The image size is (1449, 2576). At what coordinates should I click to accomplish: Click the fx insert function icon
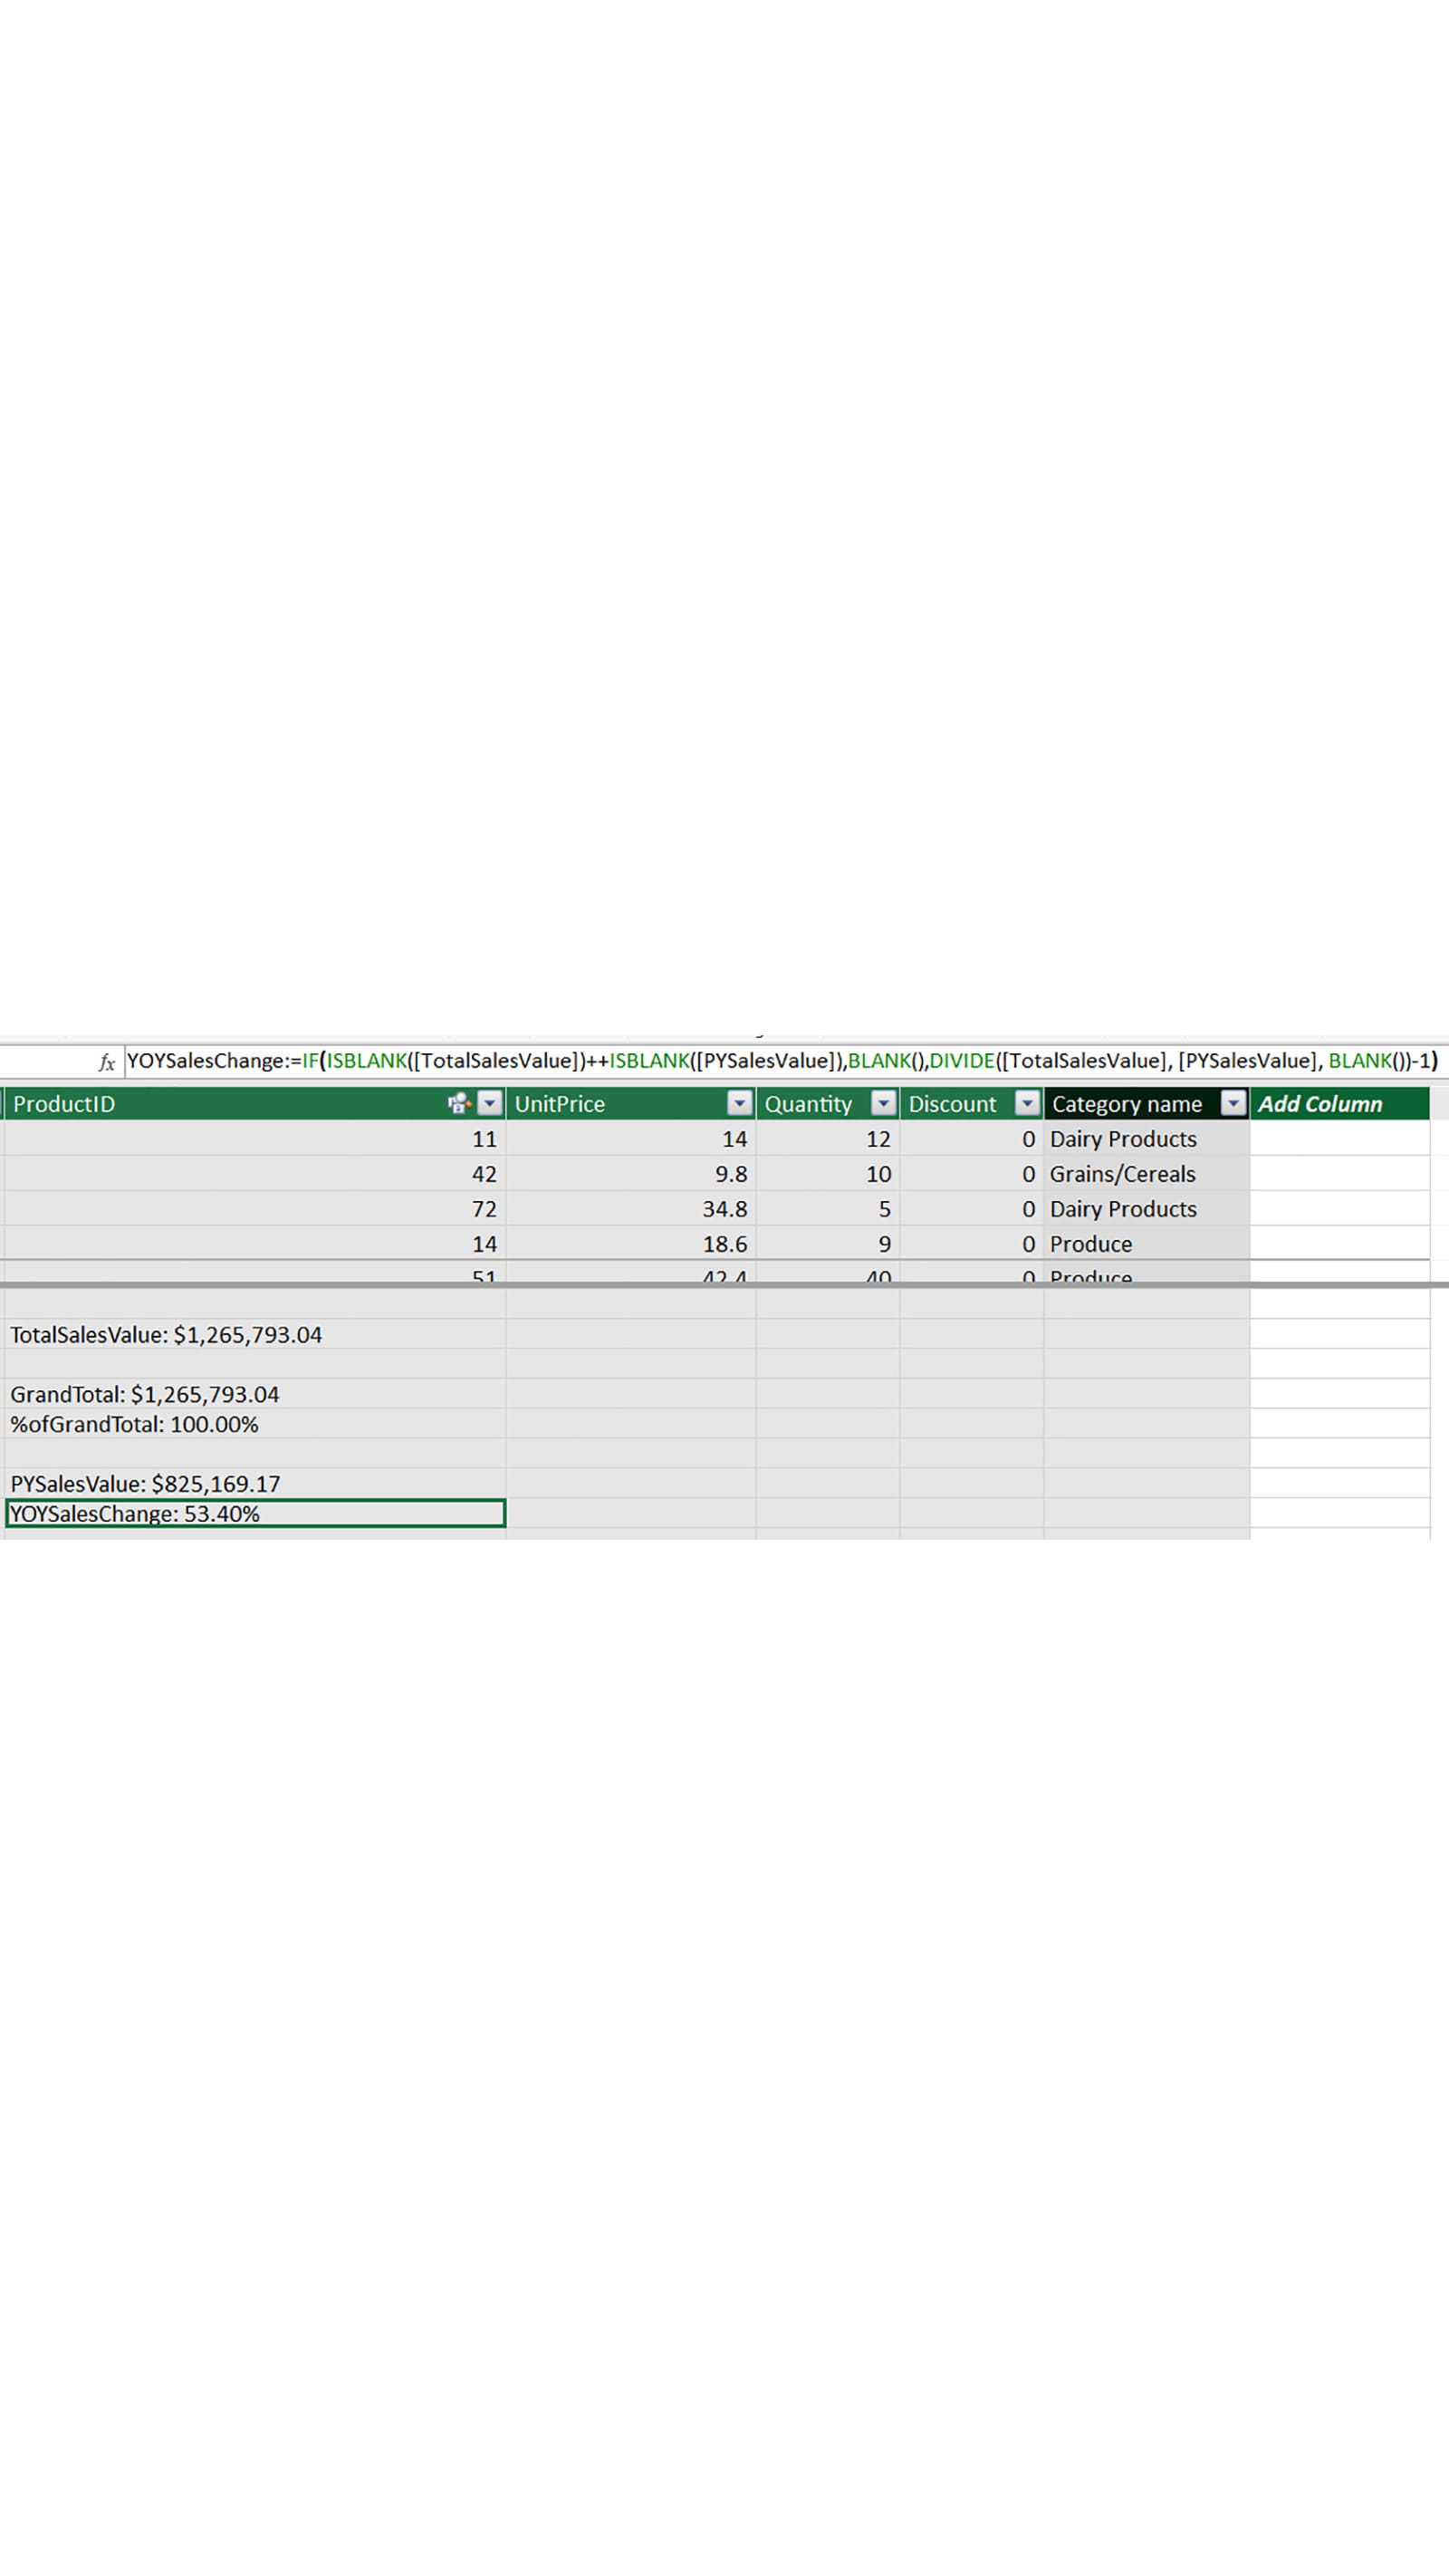tap(106, 1062)
